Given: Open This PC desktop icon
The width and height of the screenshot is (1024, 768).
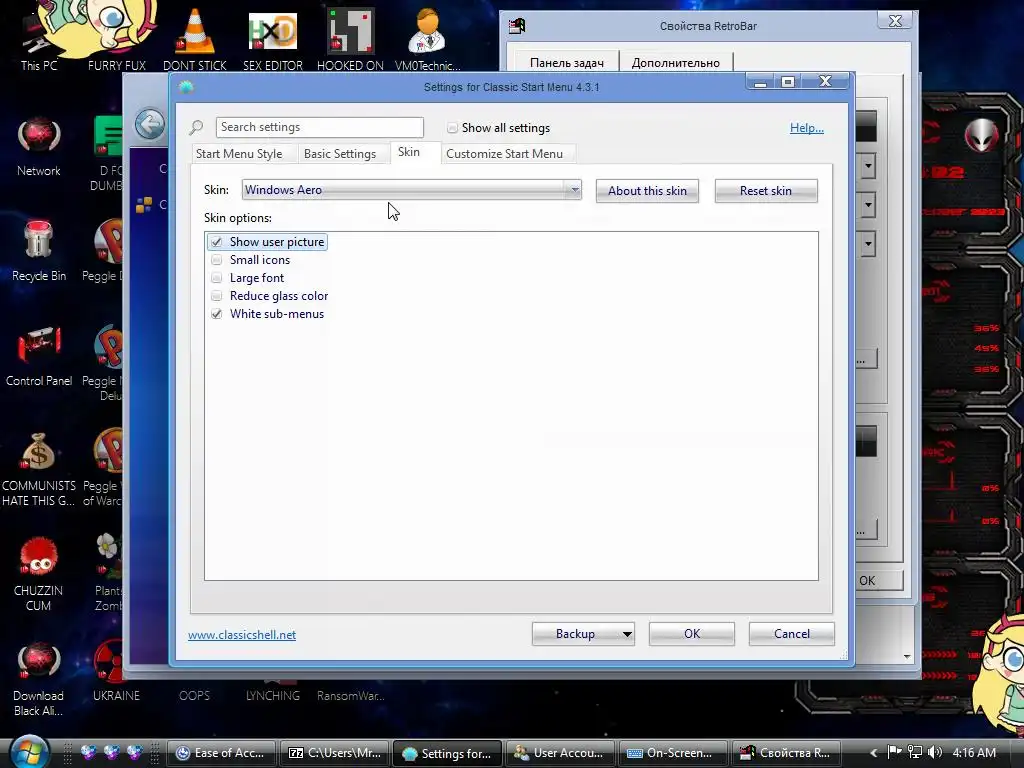Looking at the screenshot, I should click(39, 39).
